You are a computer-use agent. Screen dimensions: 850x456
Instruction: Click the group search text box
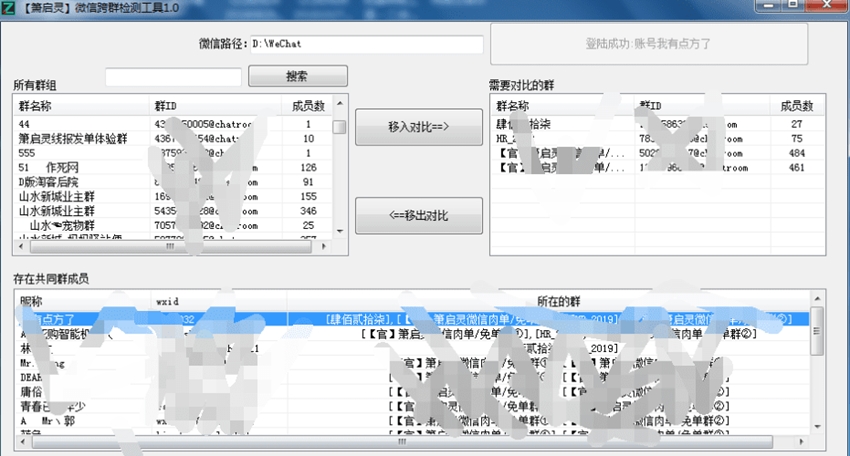tap(173, 77)
